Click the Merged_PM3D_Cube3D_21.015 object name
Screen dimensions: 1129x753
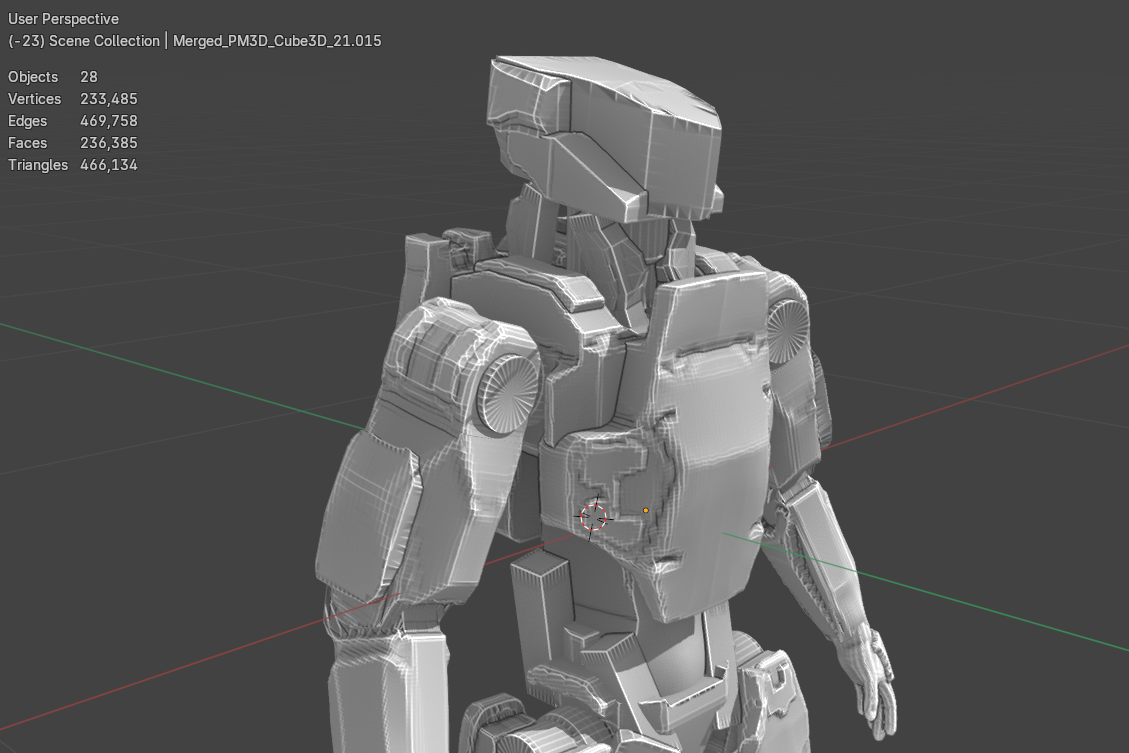277,41
